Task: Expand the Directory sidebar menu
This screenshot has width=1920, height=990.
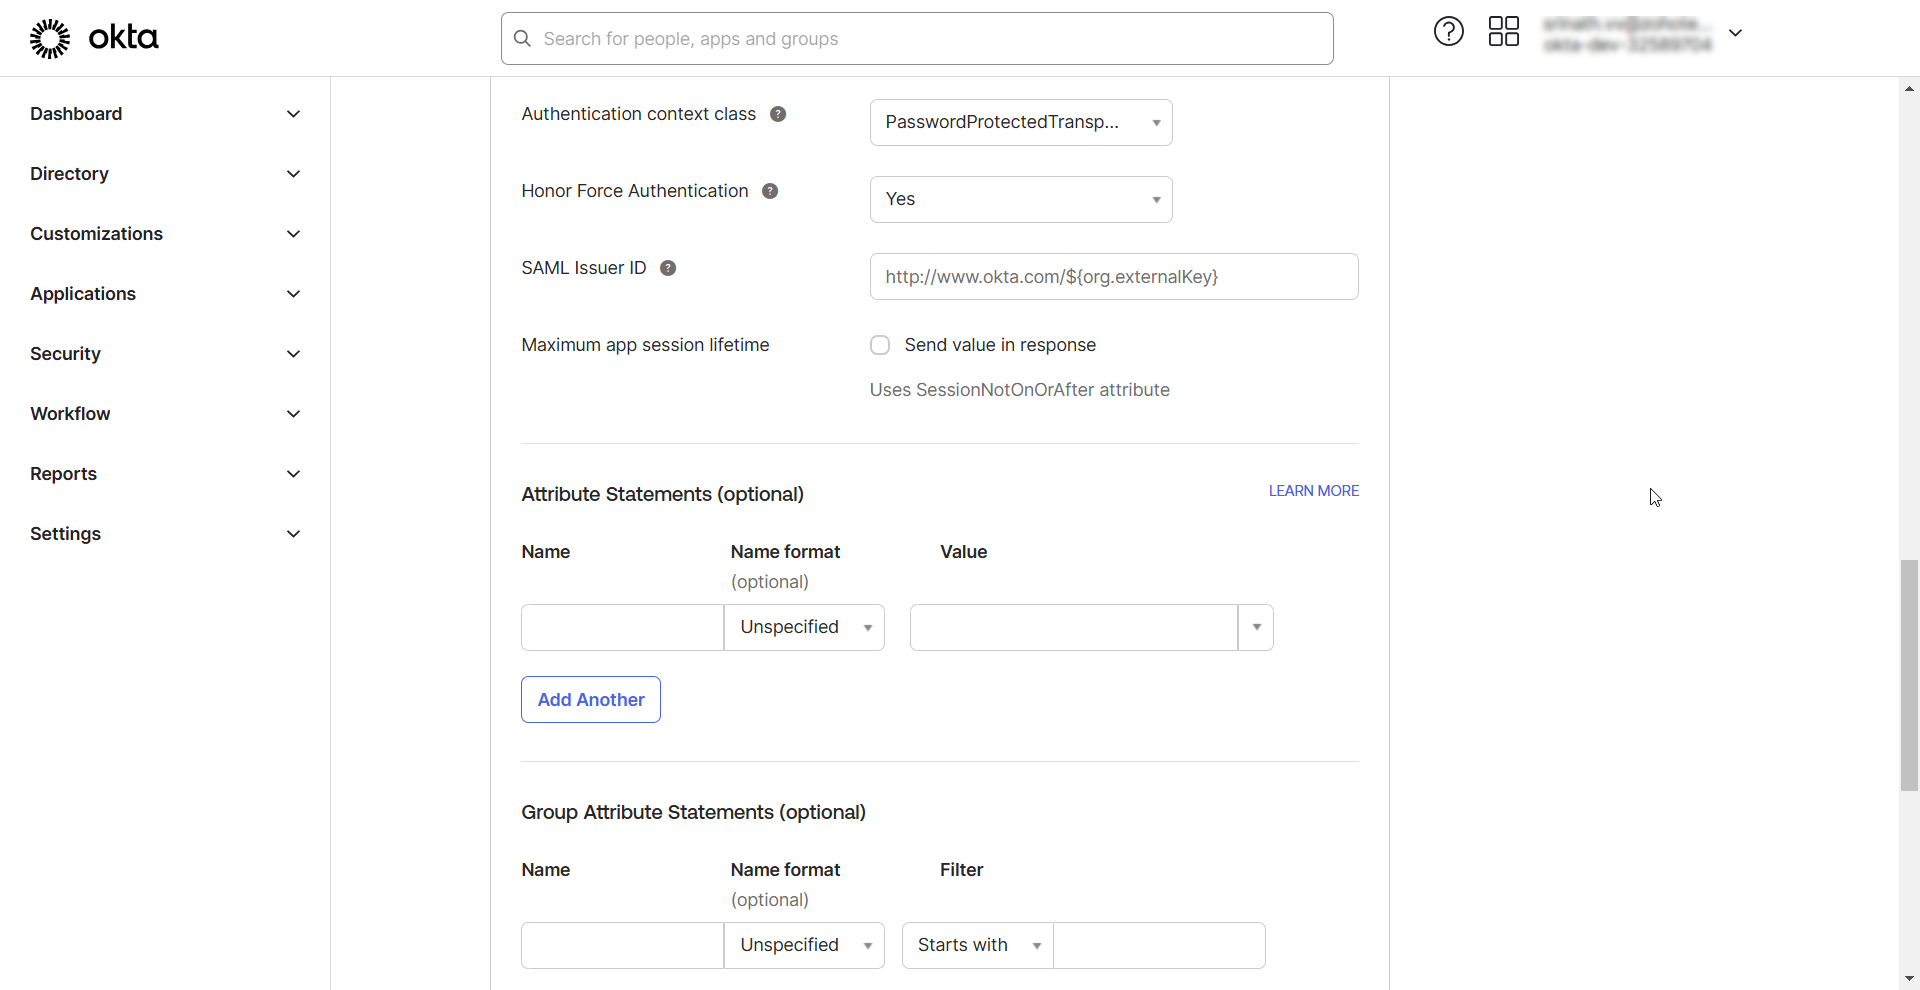Action: click(165, 174)
